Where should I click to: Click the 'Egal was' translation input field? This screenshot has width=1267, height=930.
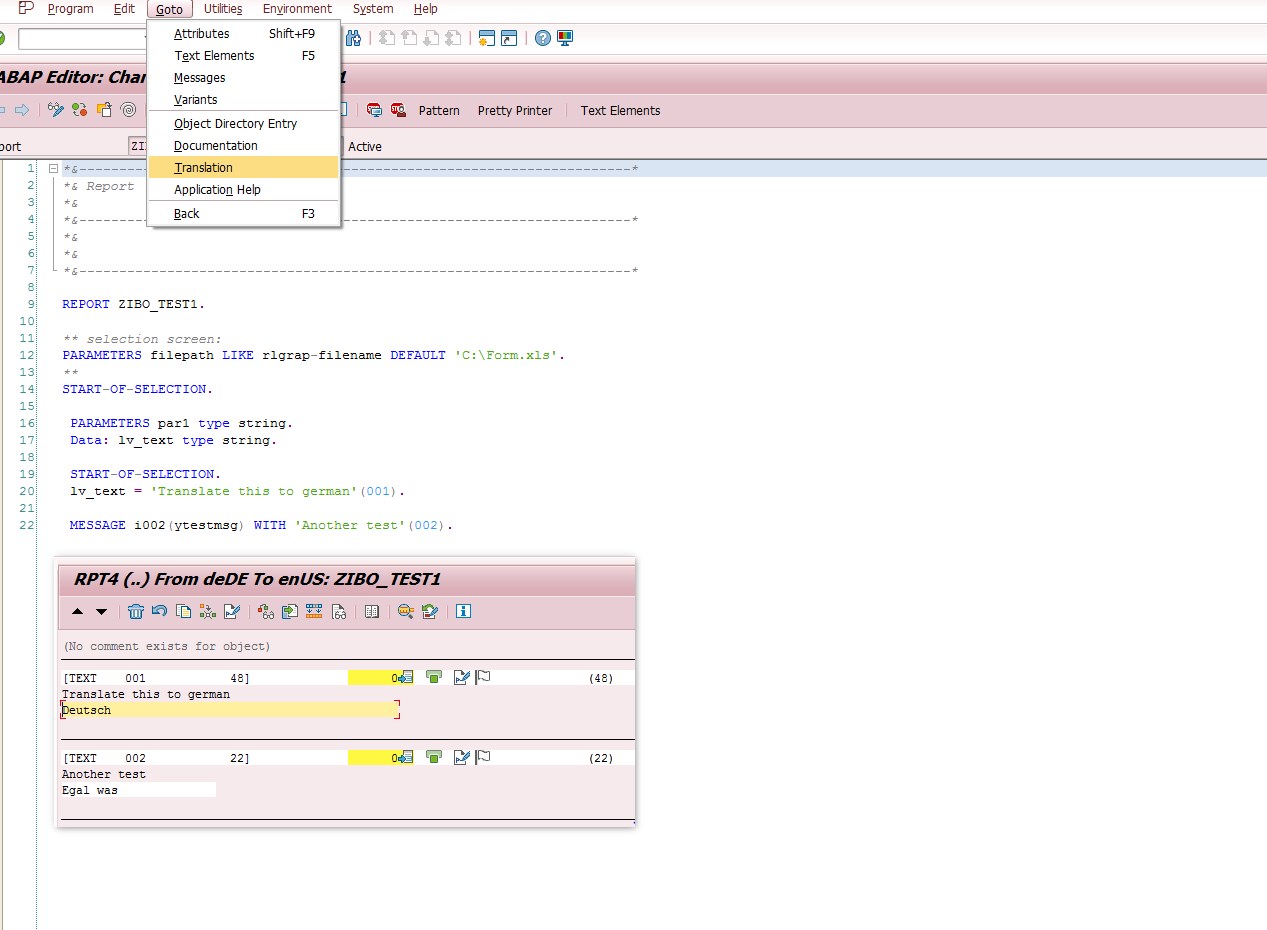(138, 790)
